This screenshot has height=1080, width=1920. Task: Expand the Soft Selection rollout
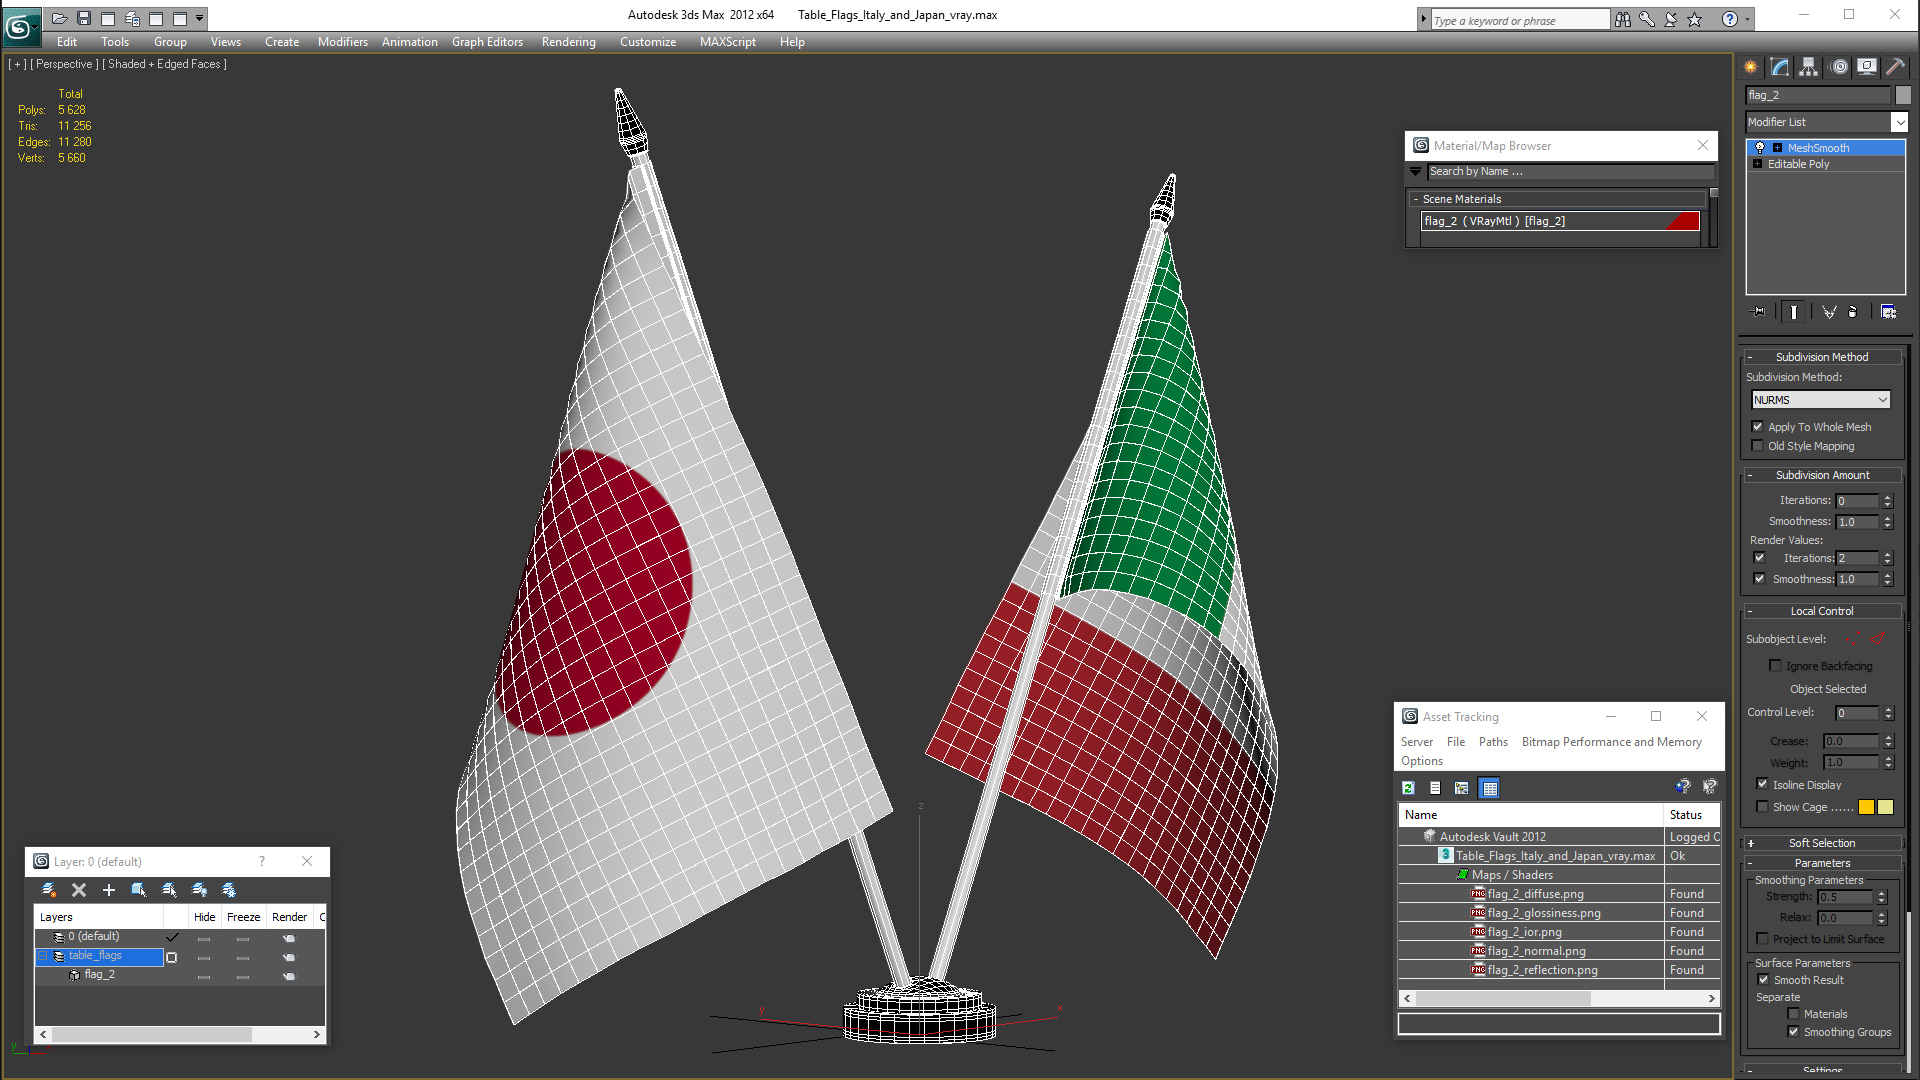[x=1821, y=843]
